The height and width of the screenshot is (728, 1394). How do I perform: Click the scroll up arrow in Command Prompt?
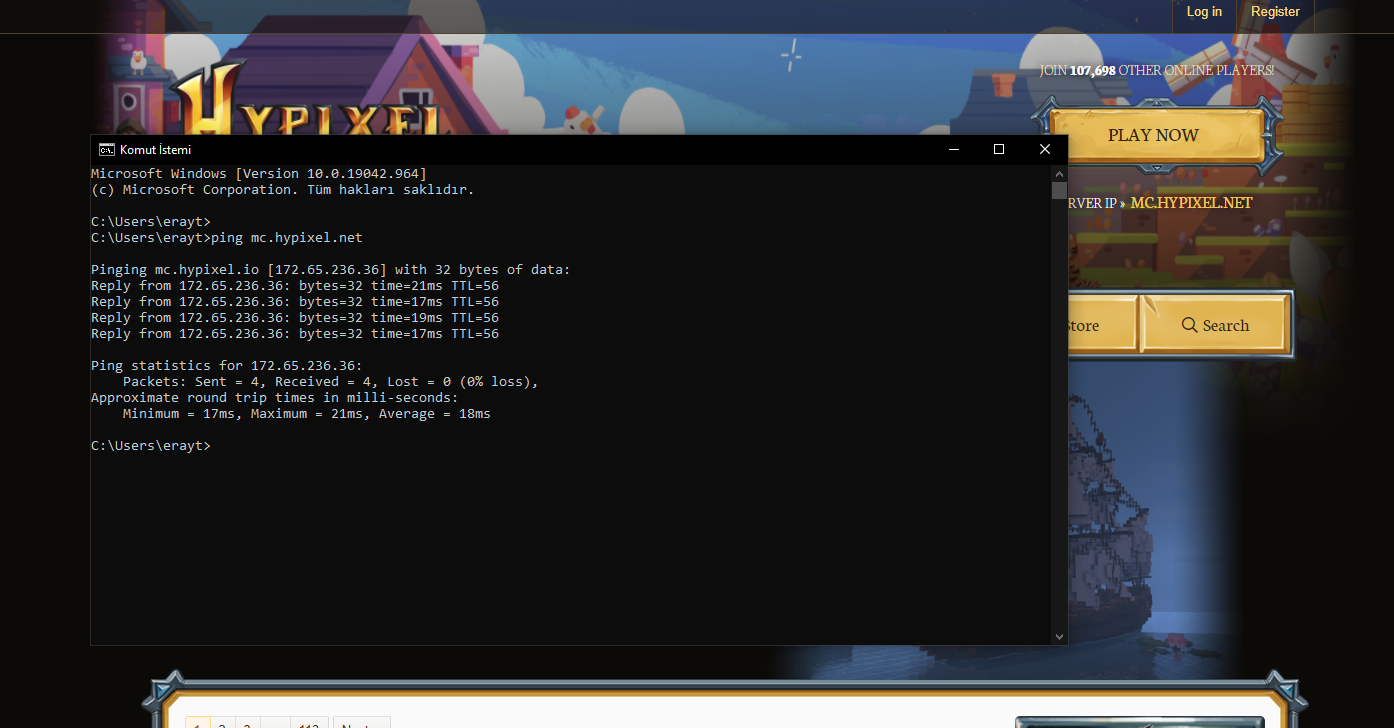point(1059,174)
